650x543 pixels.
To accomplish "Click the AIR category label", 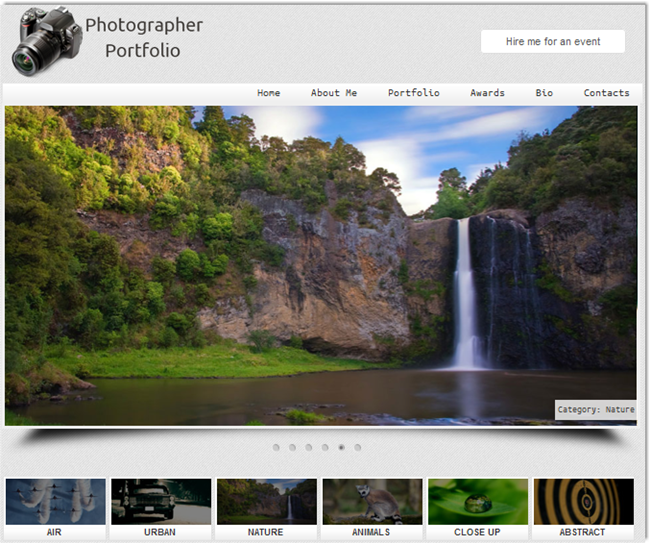I will point(54,532).
